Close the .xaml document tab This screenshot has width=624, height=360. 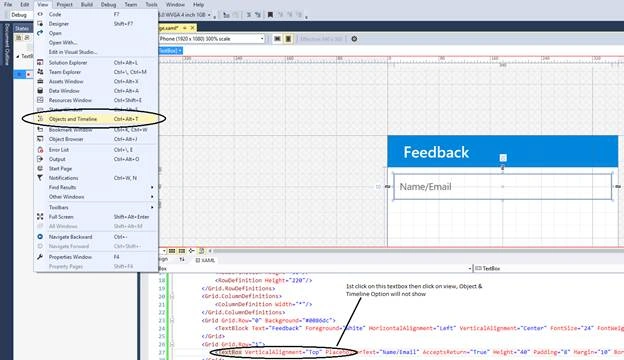(193, 28)
